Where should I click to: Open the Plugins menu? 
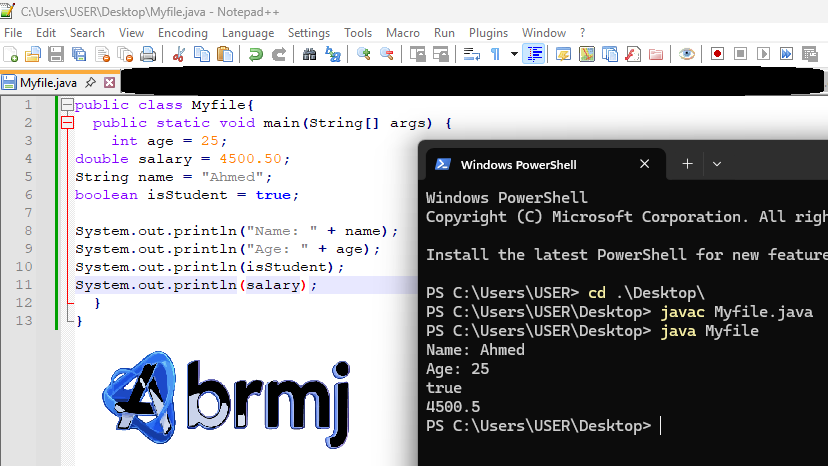coord(488,33)
